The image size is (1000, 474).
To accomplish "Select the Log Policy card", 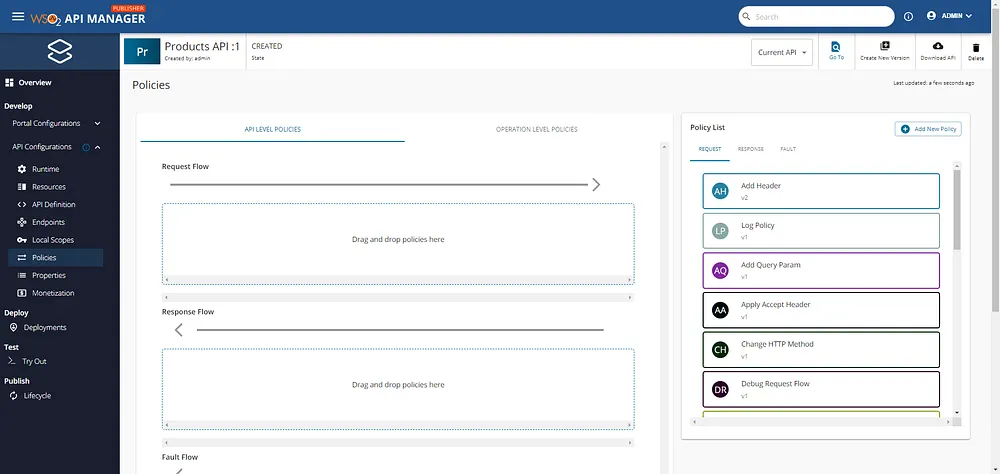I will 821,230.
